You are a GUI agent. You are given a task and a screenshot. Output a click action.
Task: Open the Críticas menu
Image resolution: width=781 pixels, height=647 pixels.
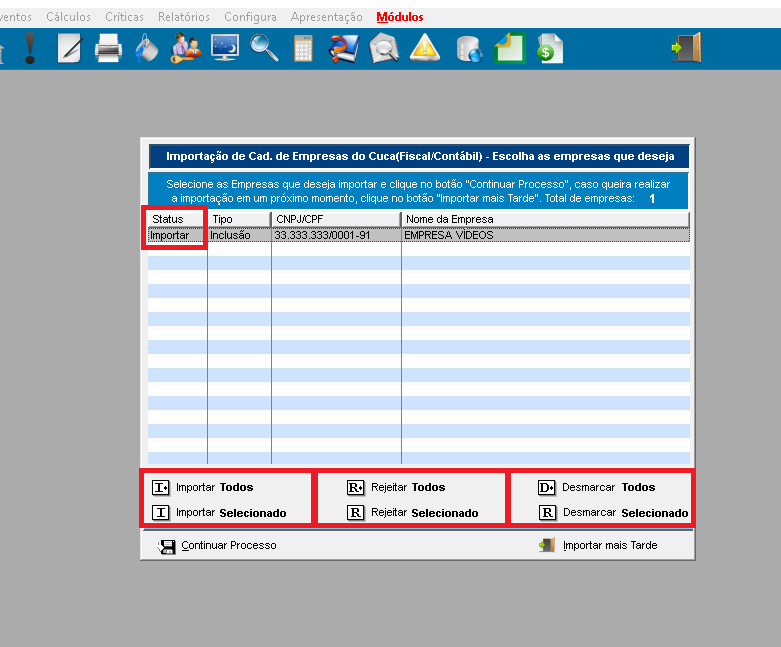tap(124, 17)
